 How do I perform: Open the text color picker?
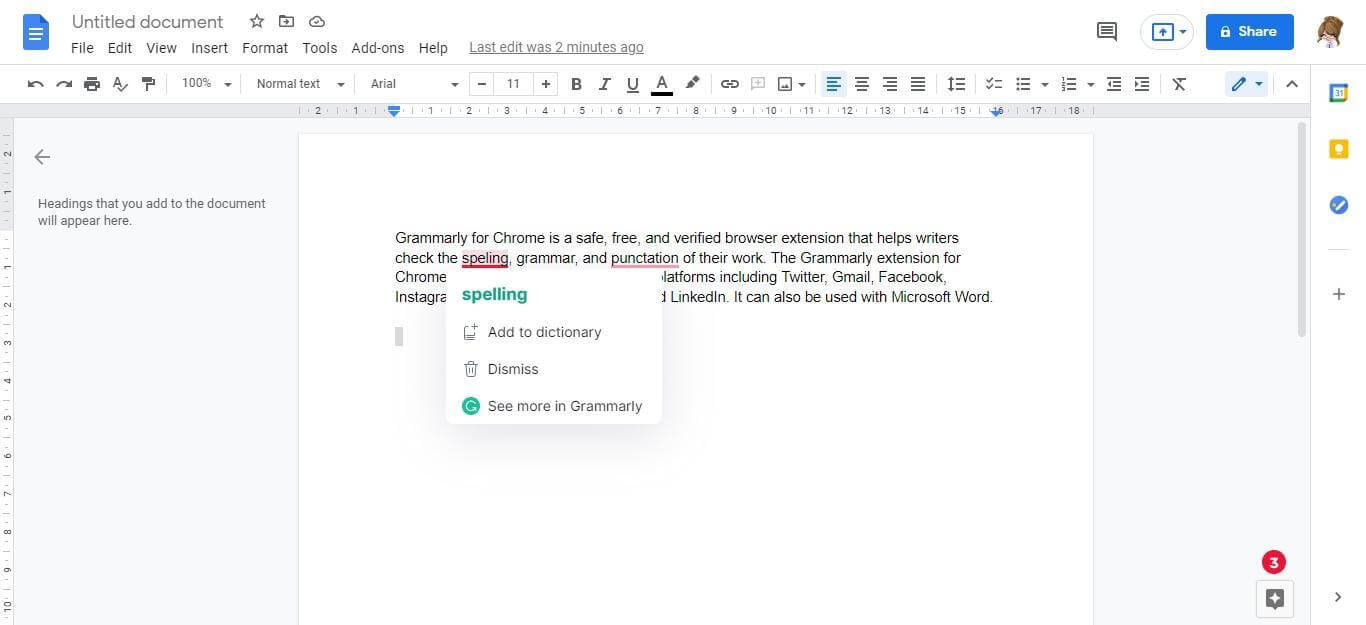[x=661, y=84]
